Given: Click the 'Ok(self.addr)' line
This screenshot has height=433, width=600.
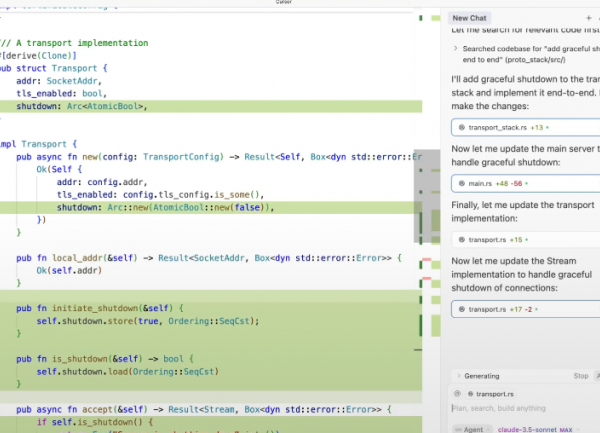Looking at the screenshot, I should tap(69, 270).
